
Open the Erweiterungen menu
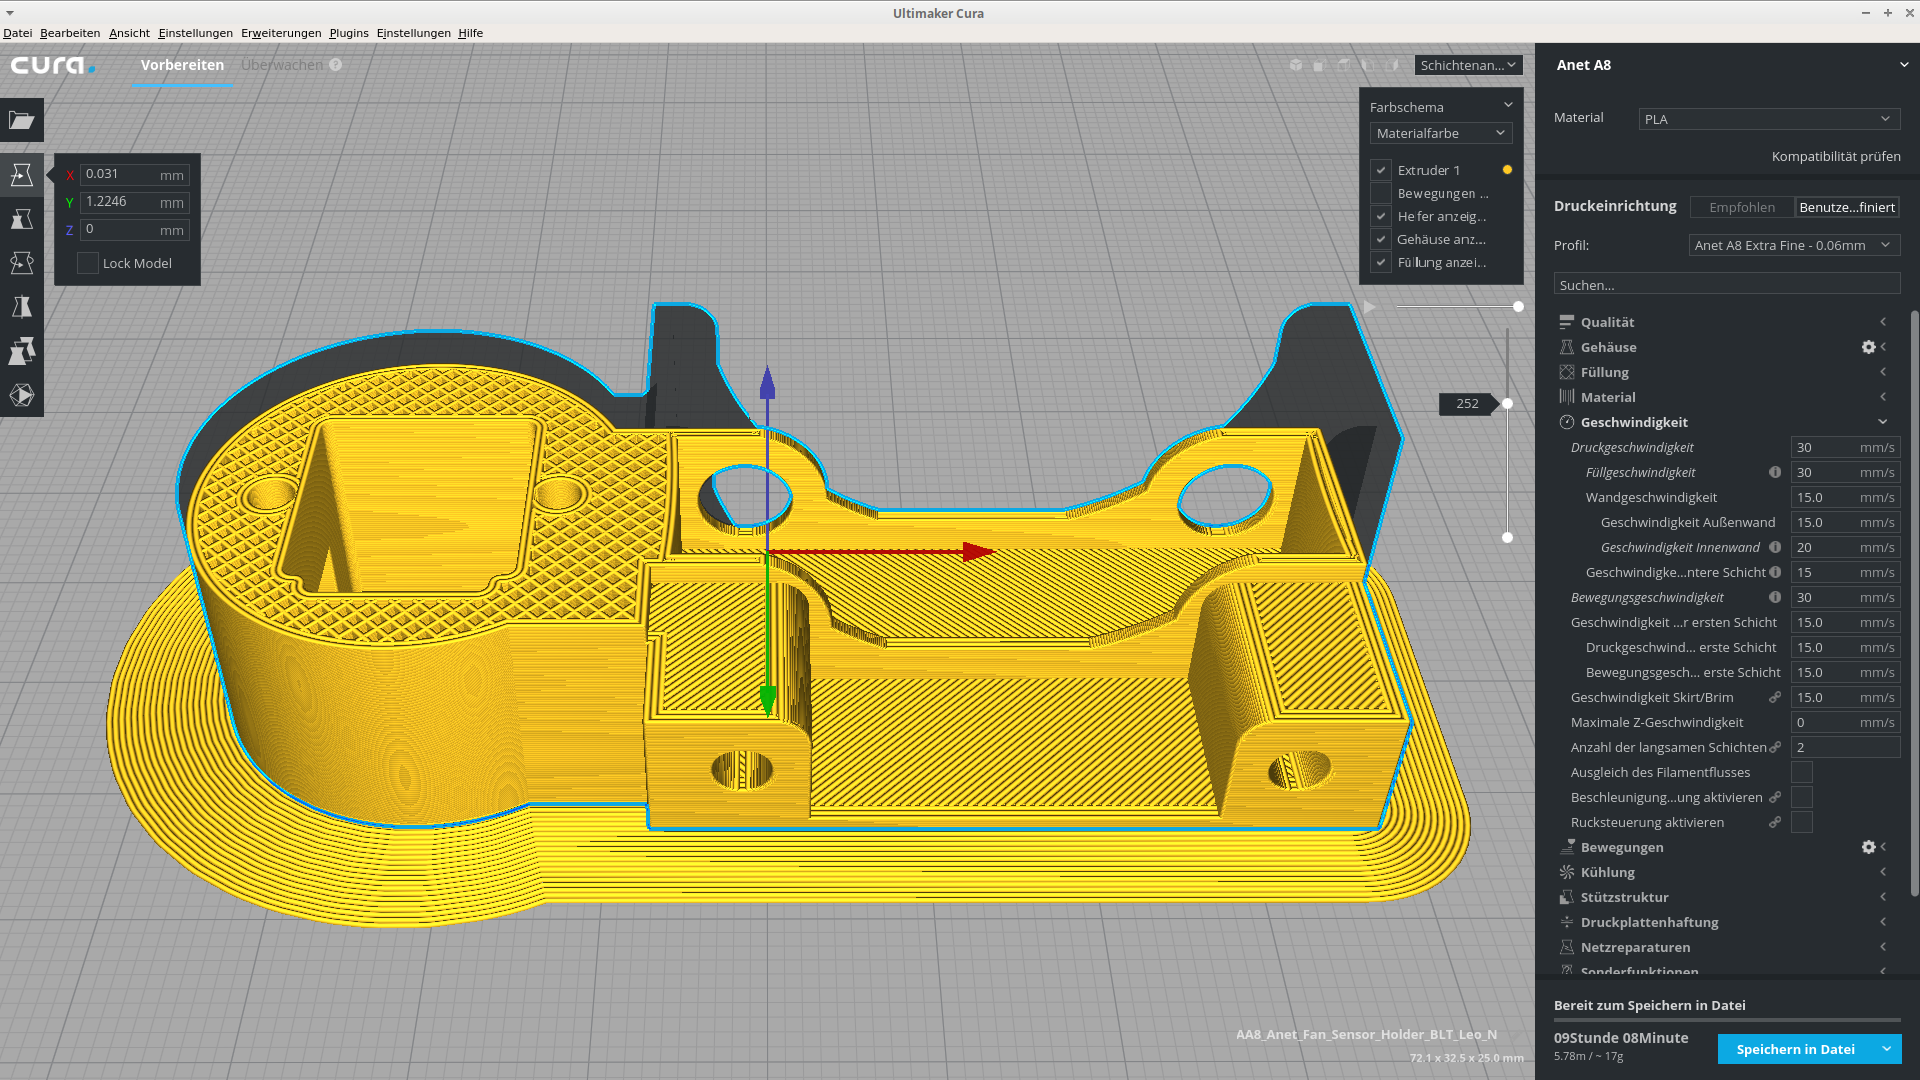point(281,33)
